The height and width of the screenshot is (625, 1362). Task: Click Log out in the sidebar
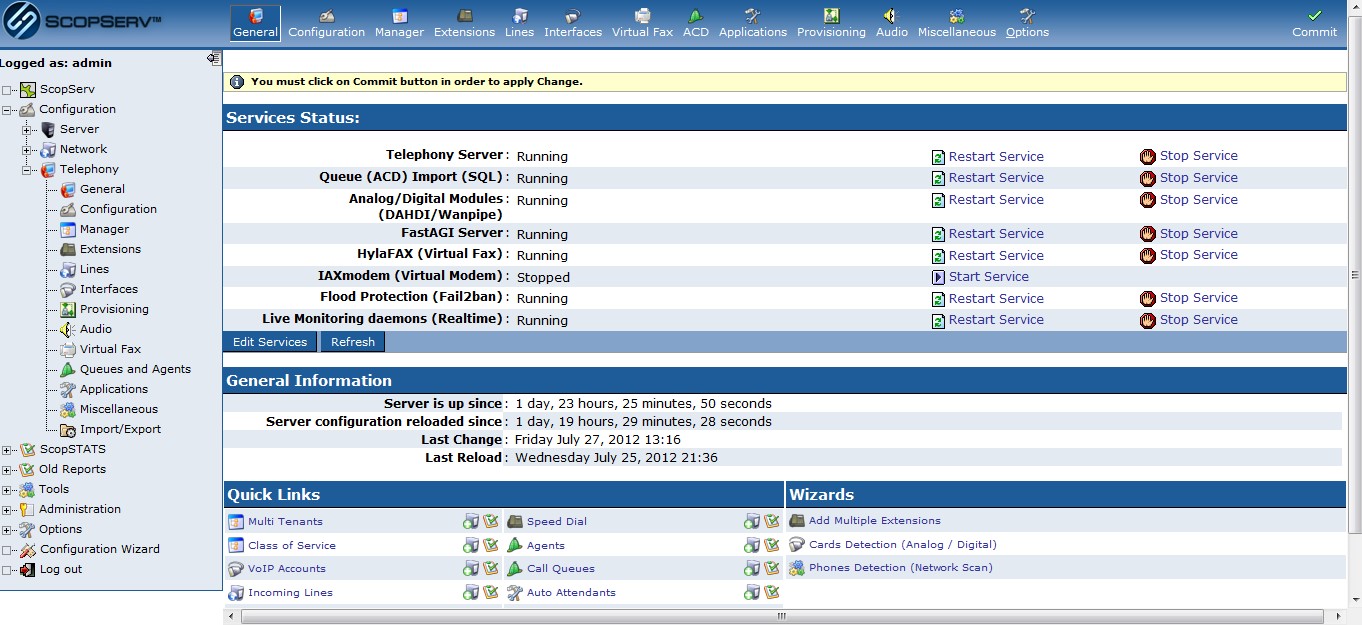[x=61, y=569]
